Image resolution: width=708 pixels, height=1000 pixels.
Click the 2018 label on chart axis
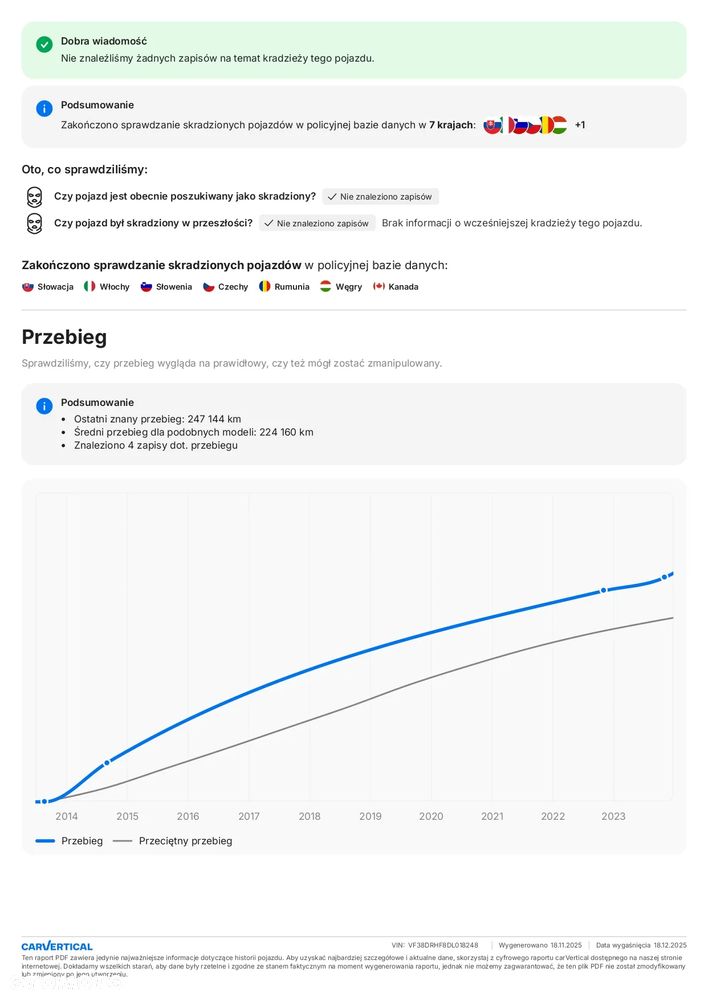(x=310, y=816)
